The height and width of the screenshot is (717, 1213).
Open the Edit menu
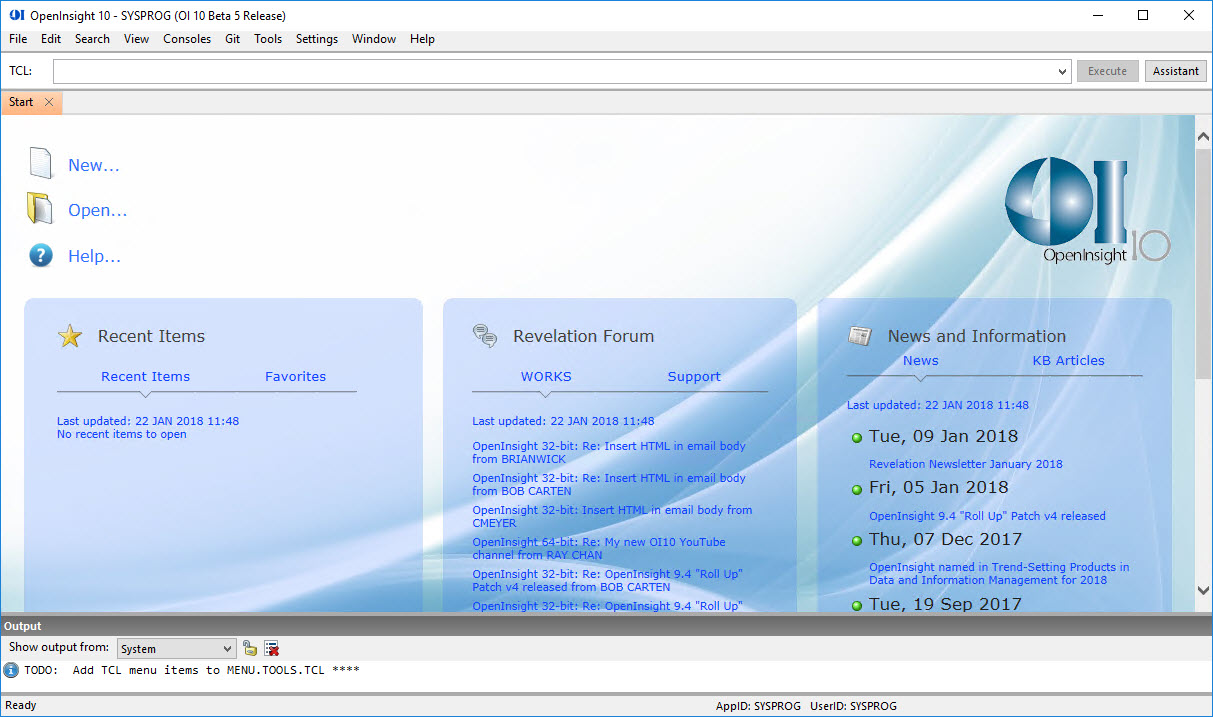[x=51, y=39]
